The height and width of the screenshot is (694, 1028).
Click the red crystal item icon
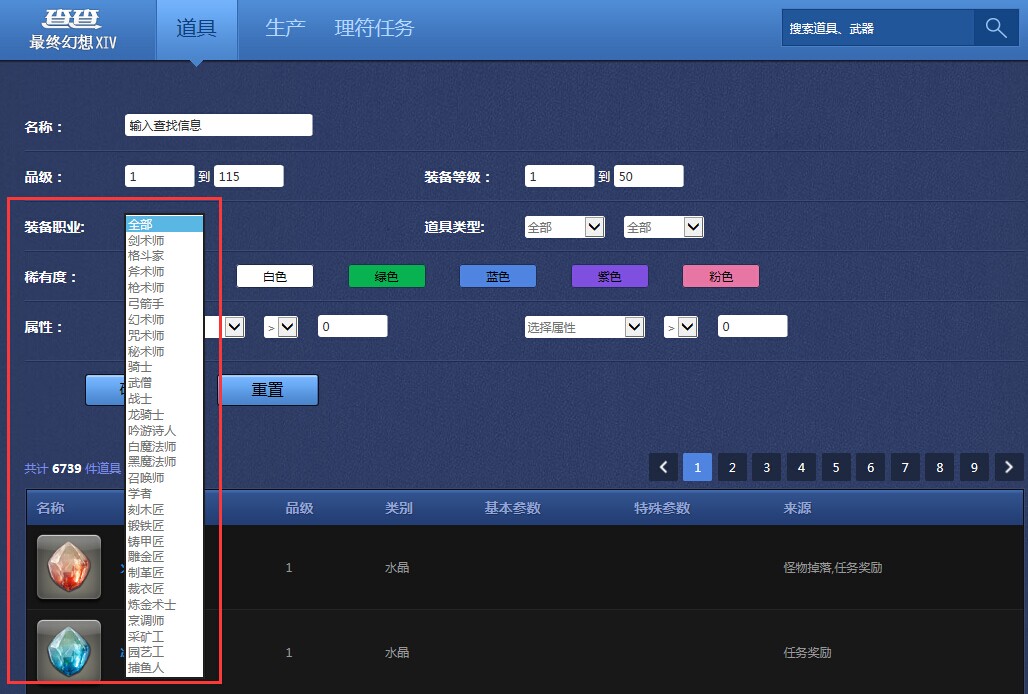pos(69,567)
